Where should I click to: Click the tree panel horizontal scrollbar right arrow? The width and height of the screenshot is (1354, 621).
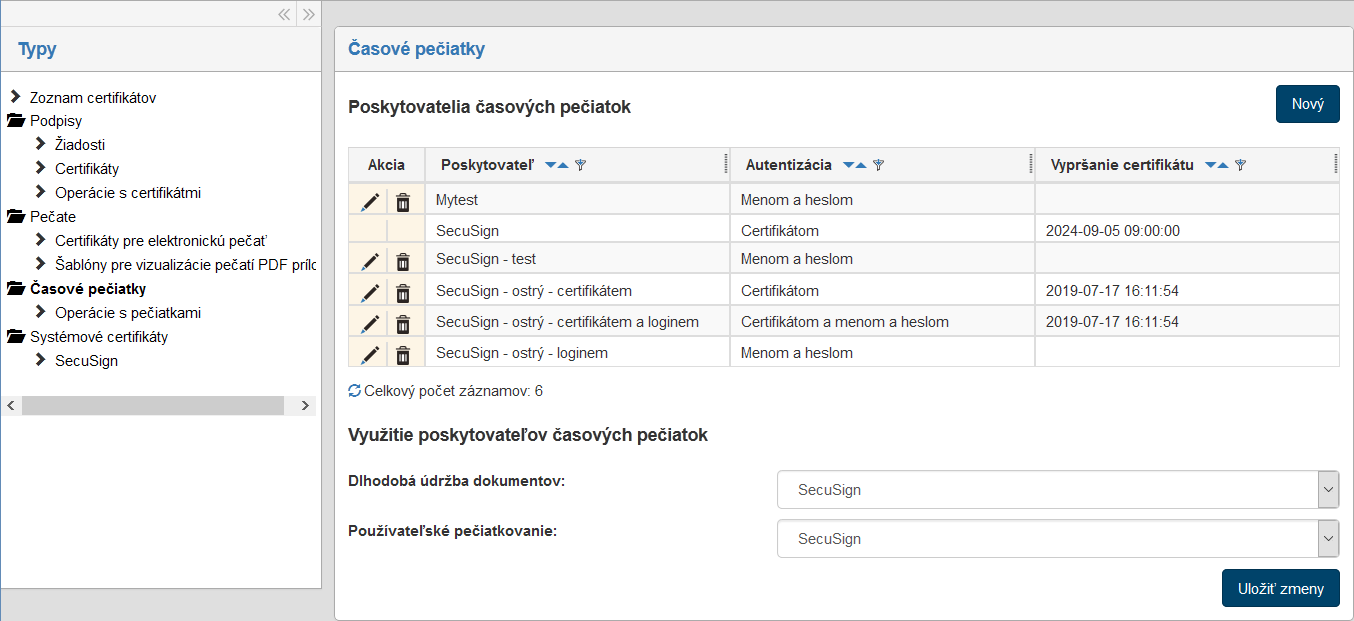[305, 406]
